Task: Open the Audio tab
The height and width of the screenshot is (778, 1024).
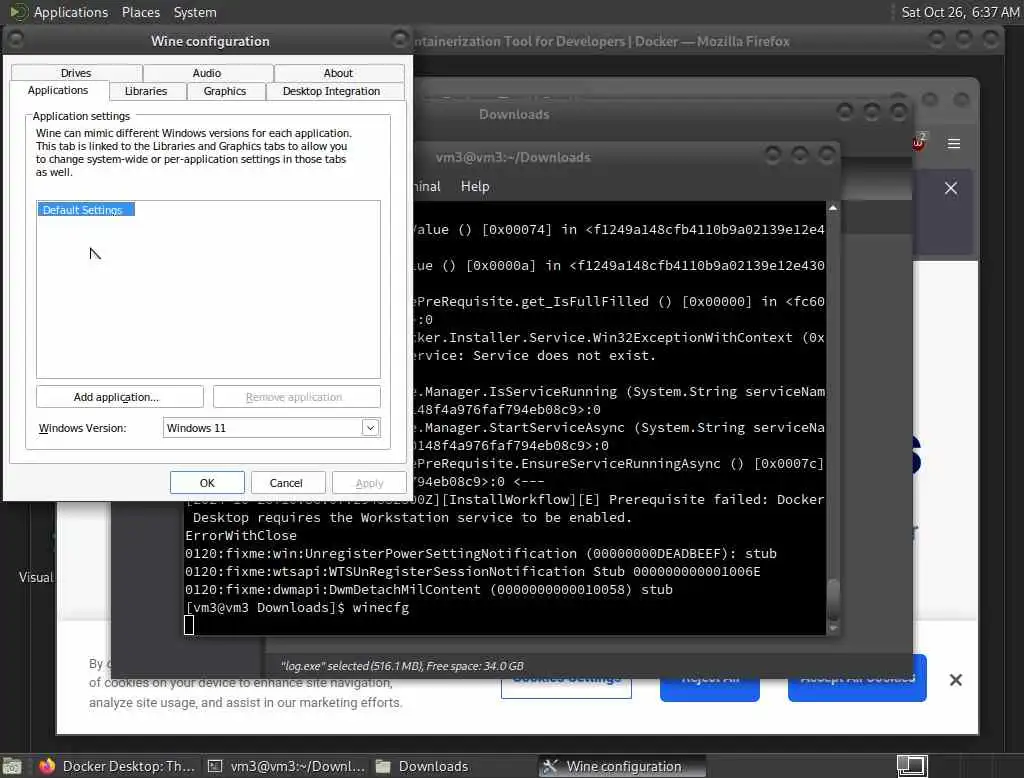Action: [x=207, y=73]
